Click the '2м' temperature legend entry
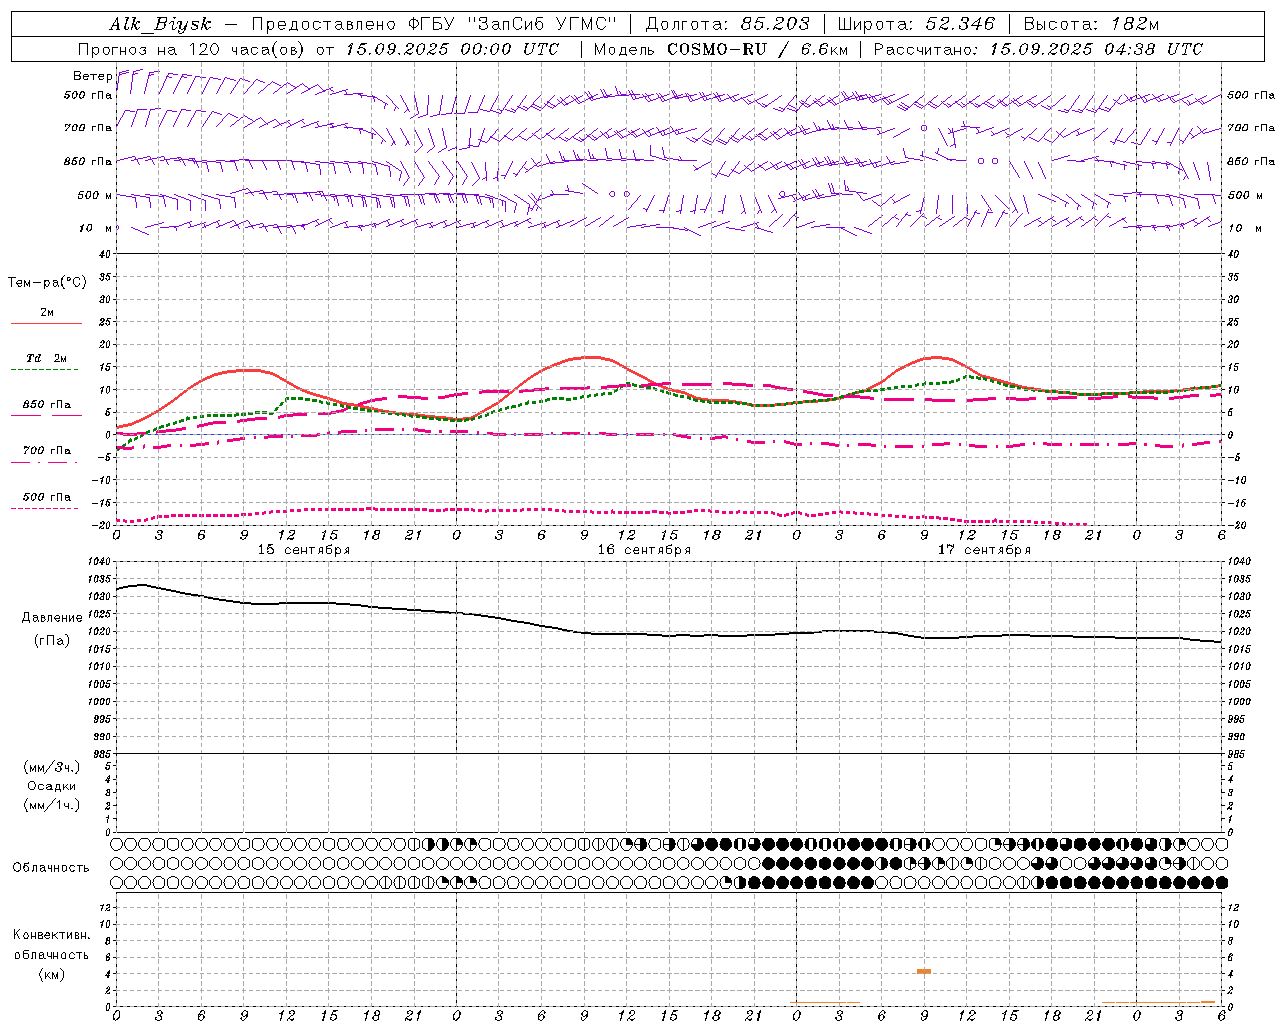 tap(47, 312)
